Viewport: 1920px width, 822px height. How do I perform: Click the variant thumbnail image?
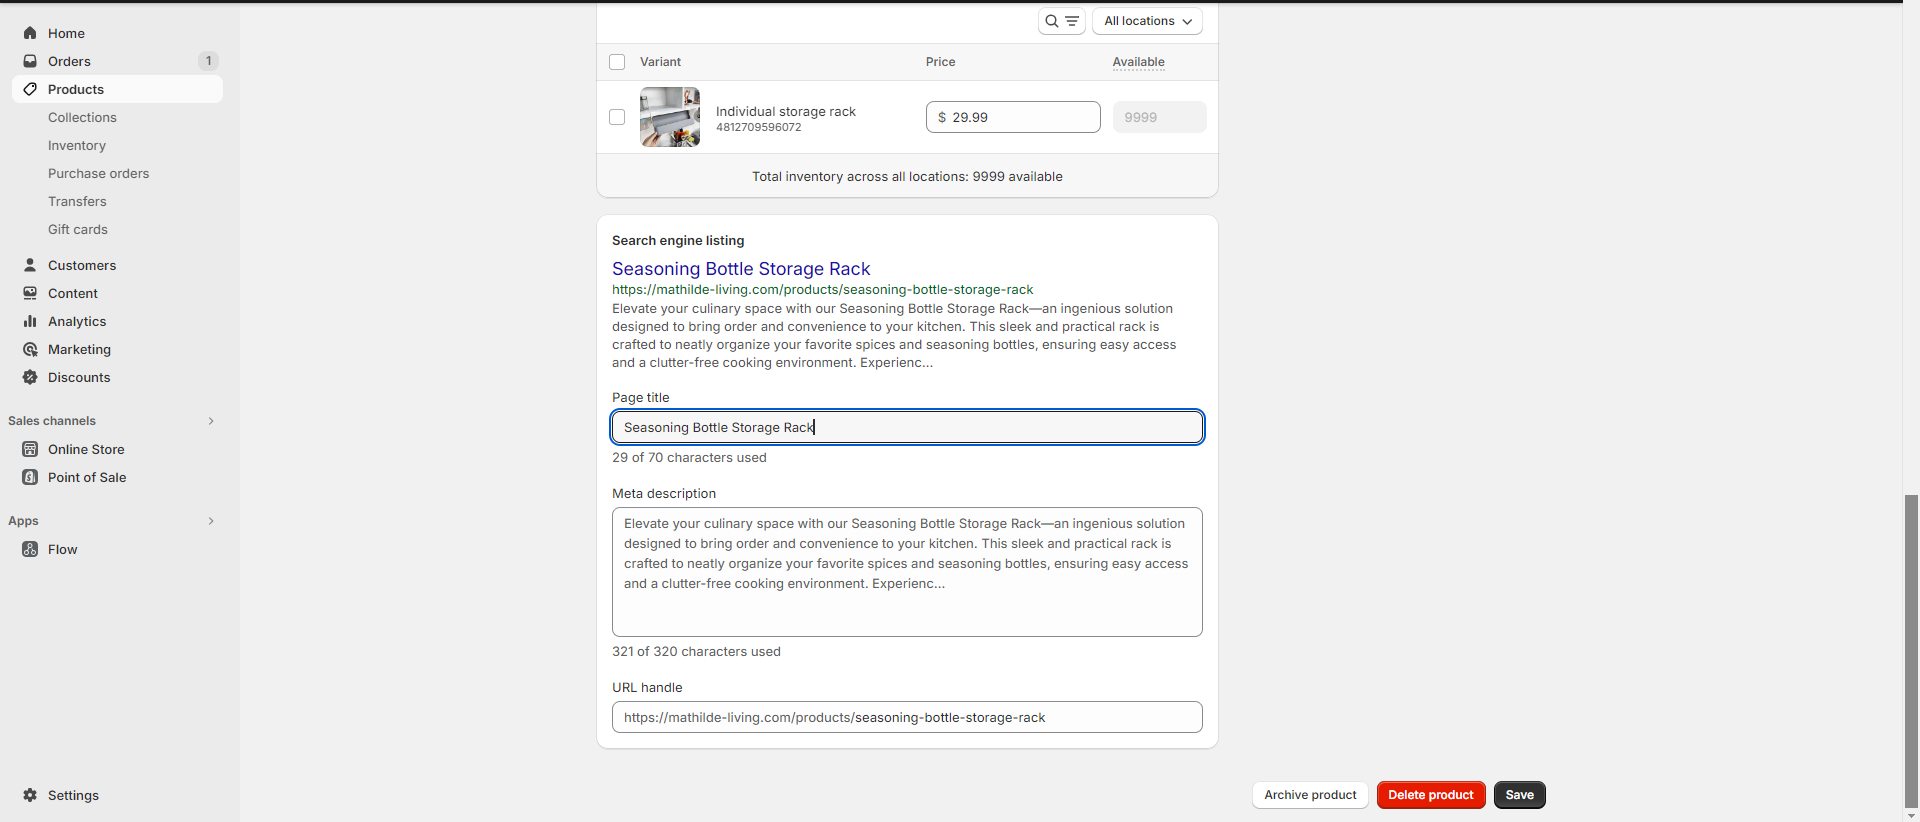tap(670, 117)
